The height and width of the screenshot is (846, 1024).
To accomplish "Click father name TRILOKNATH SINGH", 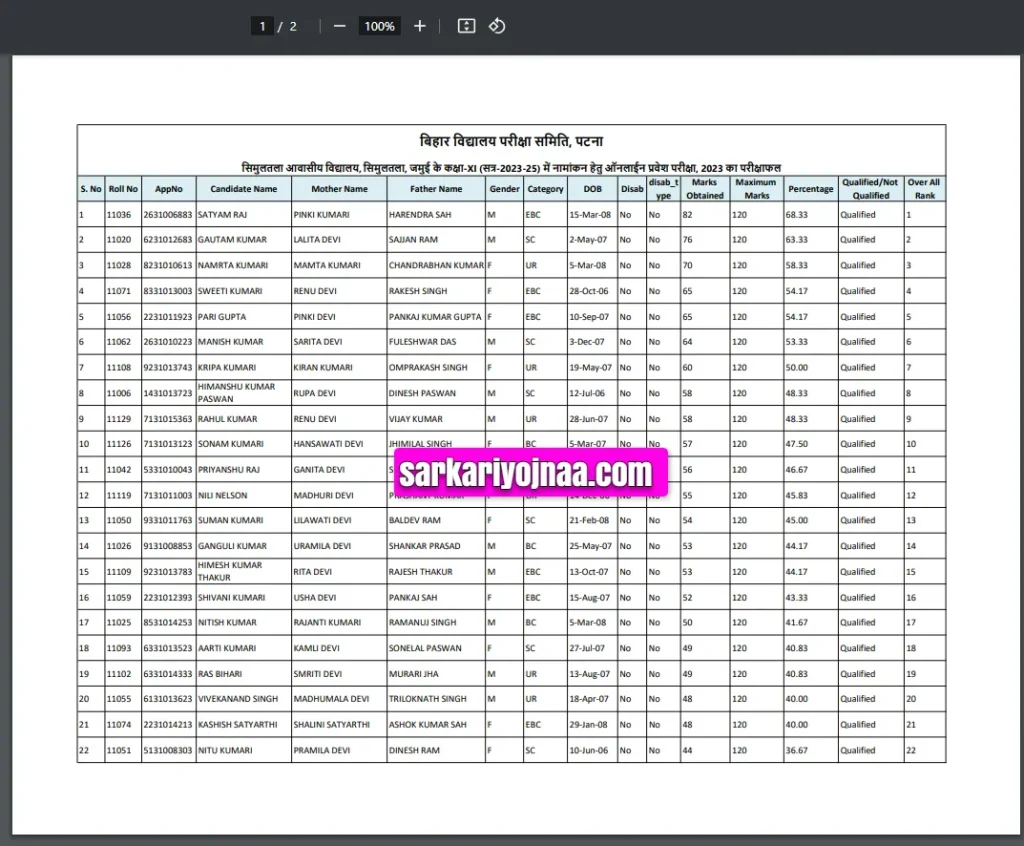I will tap(428, 699).
